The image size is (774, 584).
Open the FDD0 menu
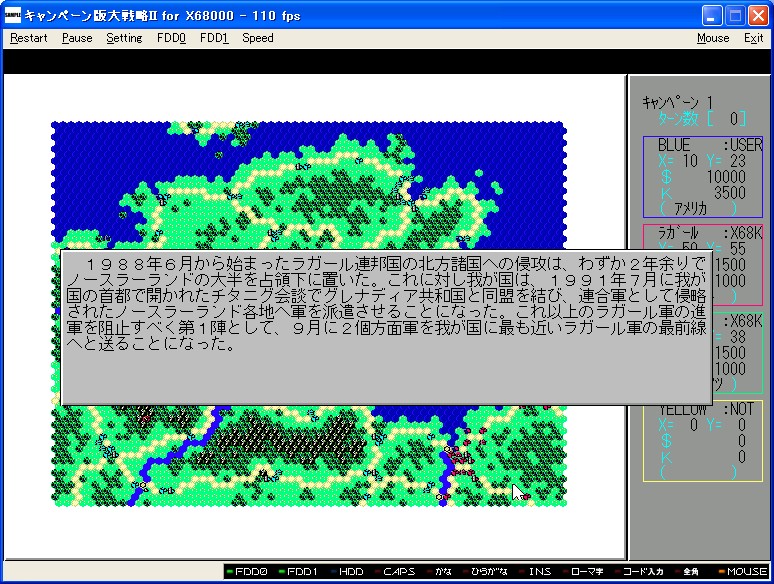pyautogui.click(x=171, y=38)
